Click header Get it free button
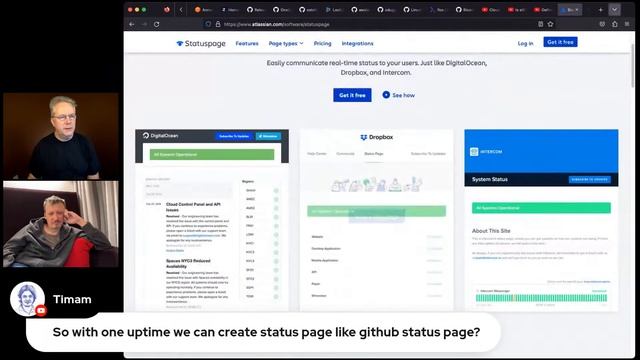 coord(560,42)
